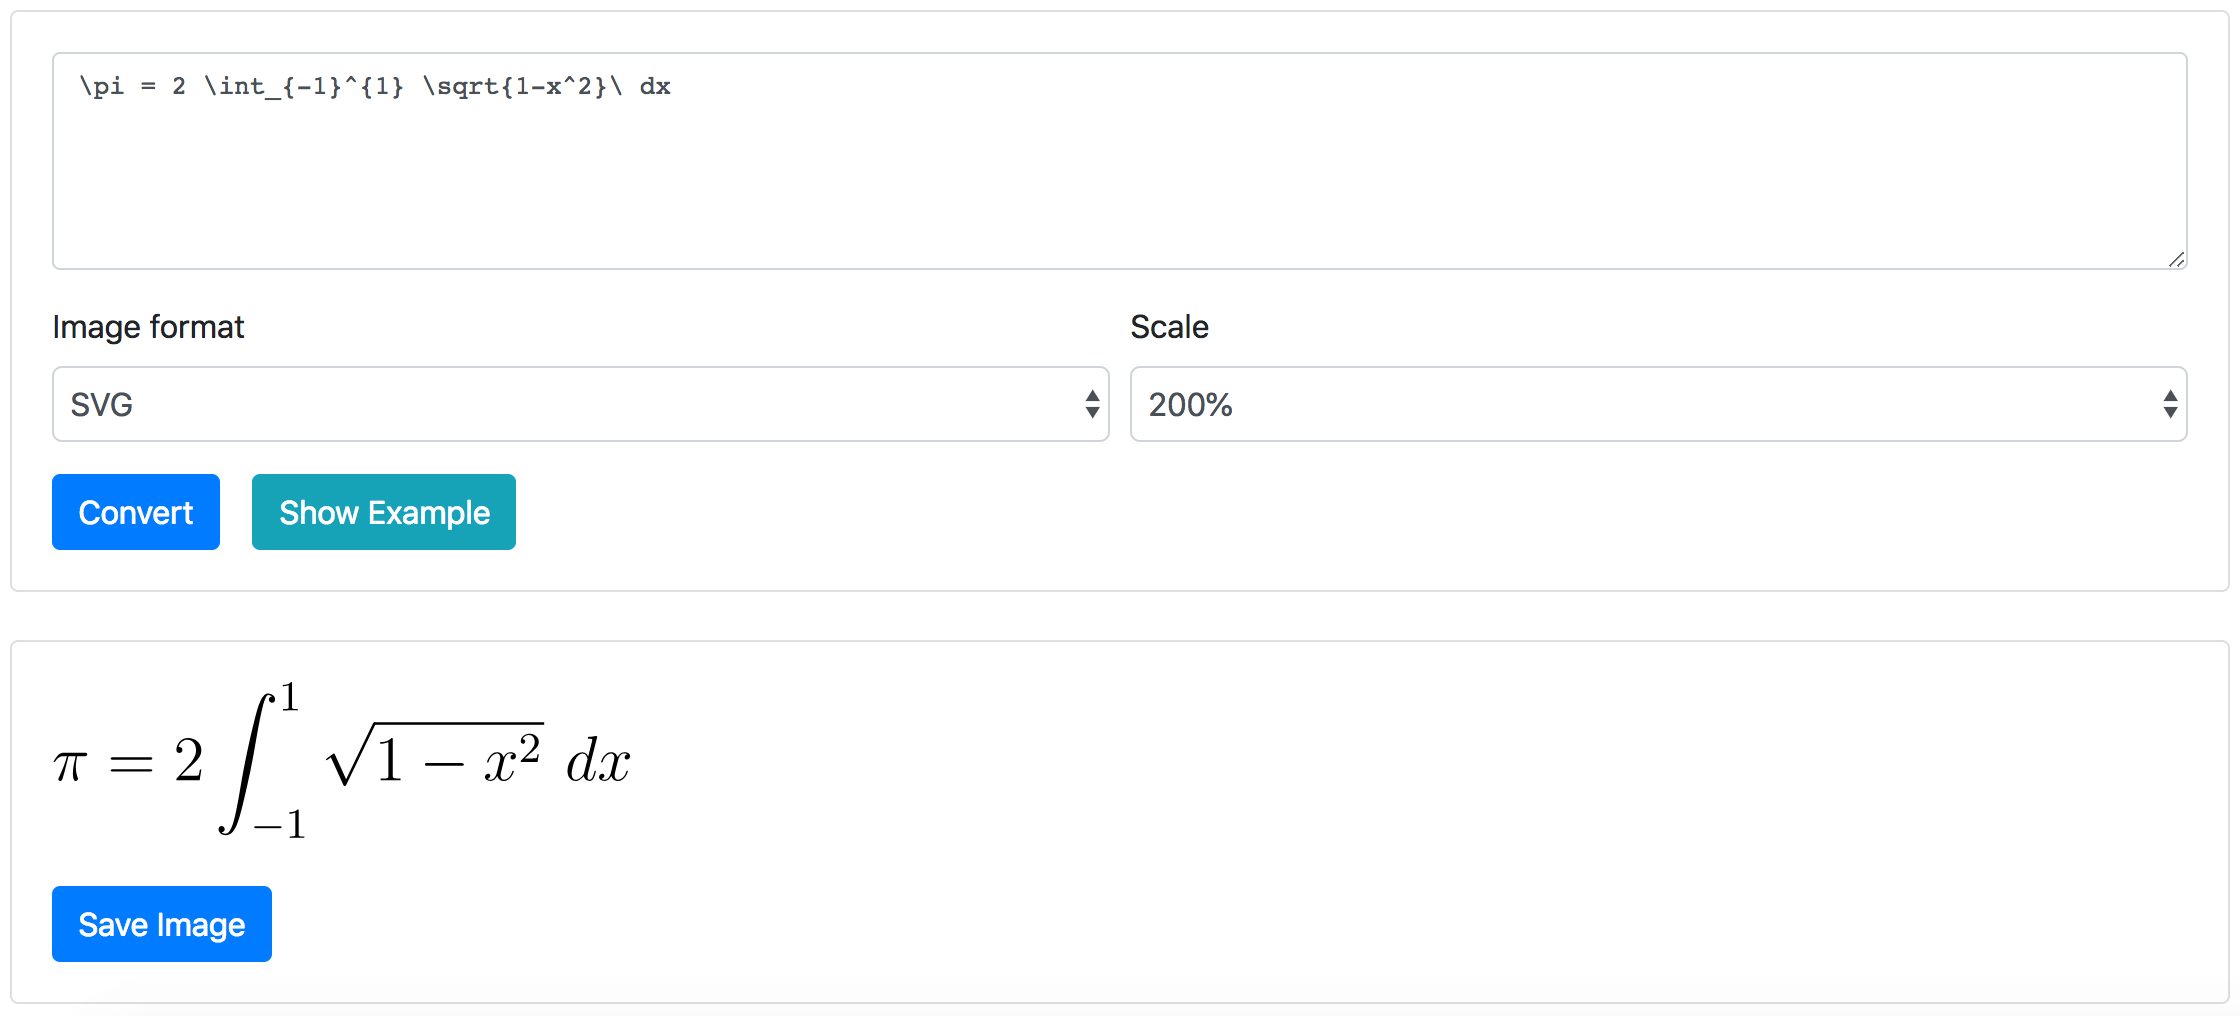Screen dimensions: 2240x1016
Task: Click the rendered square root expression
Action: 436,758
